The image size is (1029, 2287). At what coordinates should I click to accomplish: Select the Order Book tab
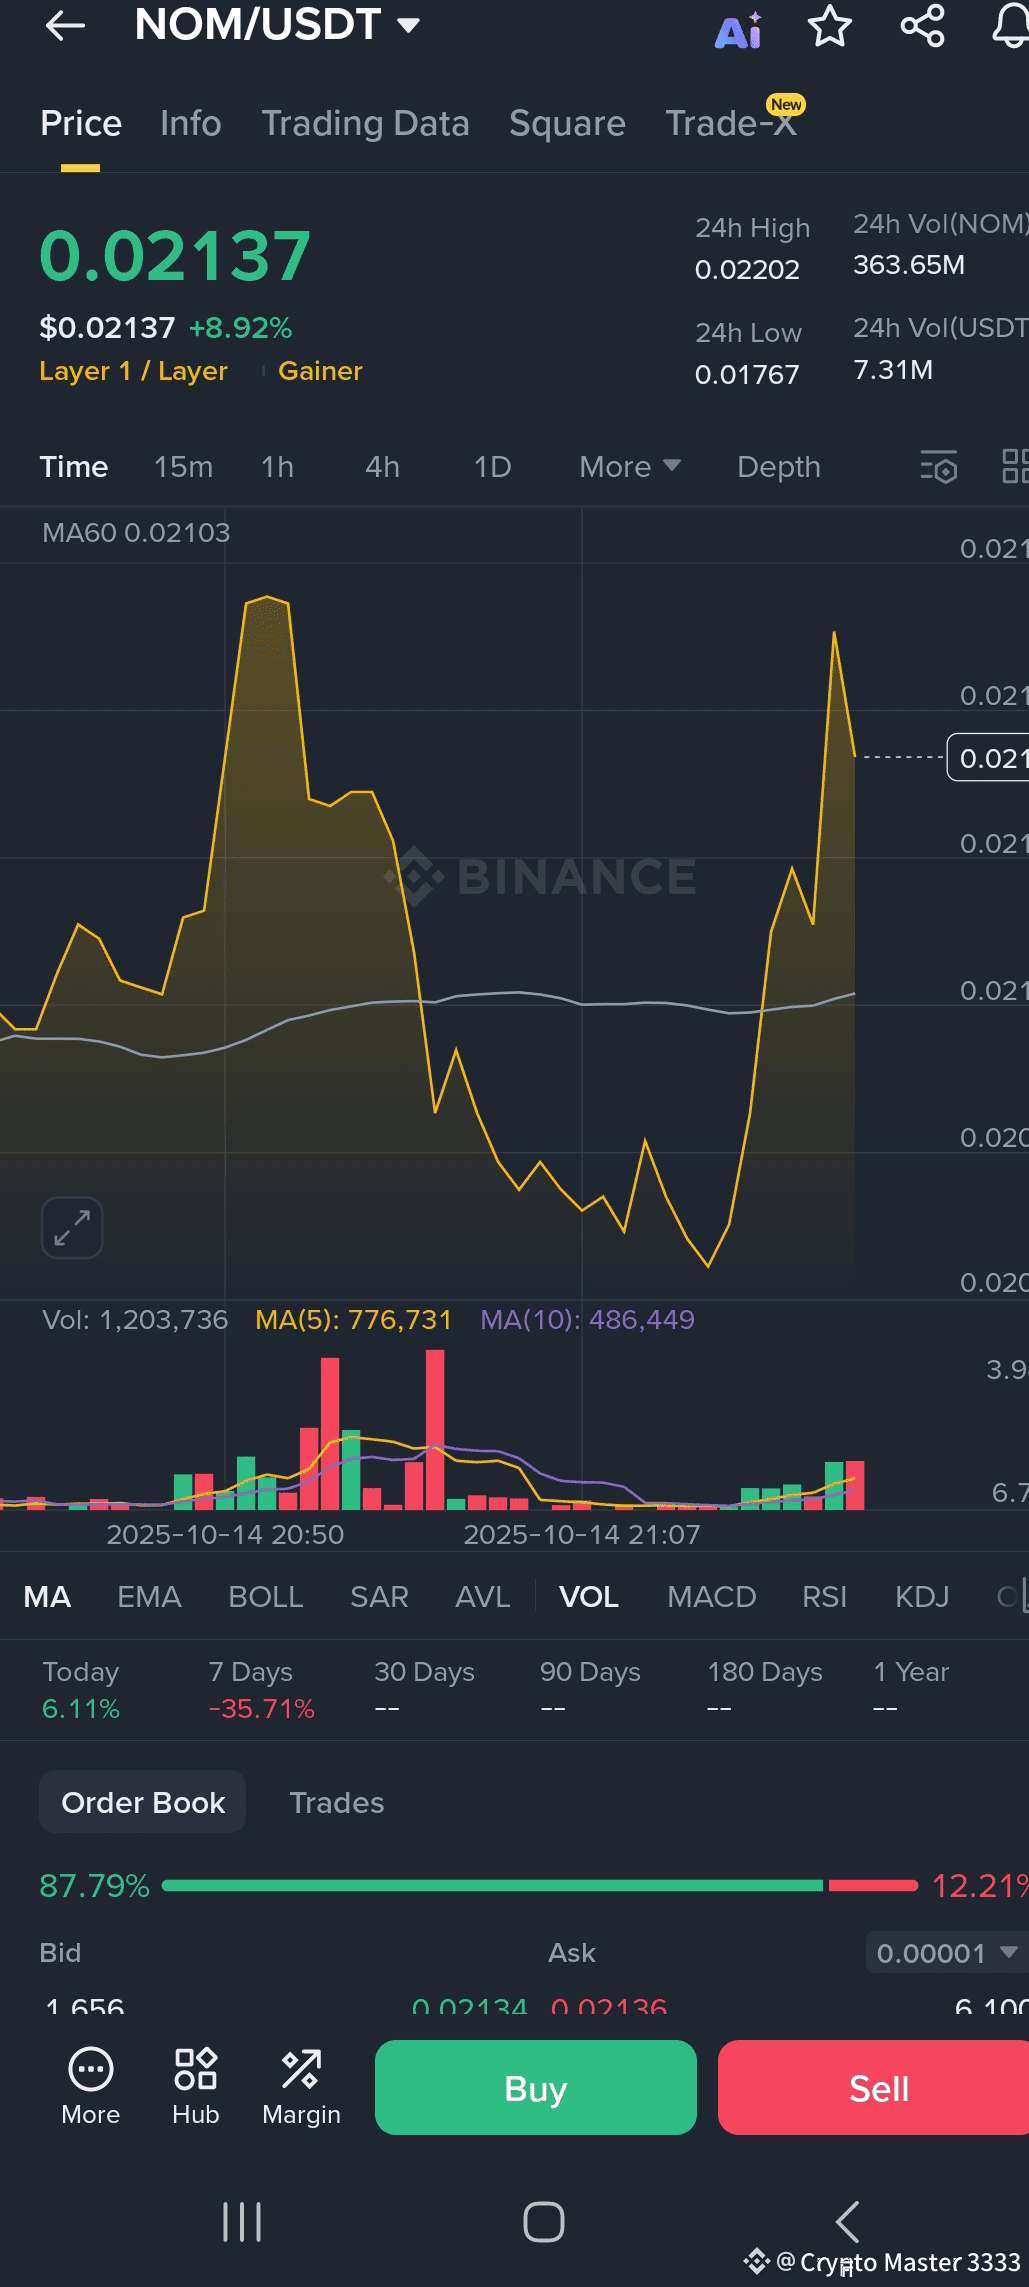point(143,1802)
